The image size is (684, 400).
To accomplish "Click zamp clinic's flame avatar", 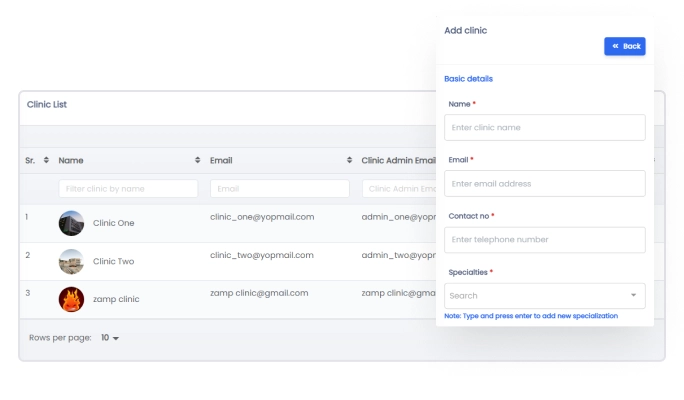I will (71, 299).
